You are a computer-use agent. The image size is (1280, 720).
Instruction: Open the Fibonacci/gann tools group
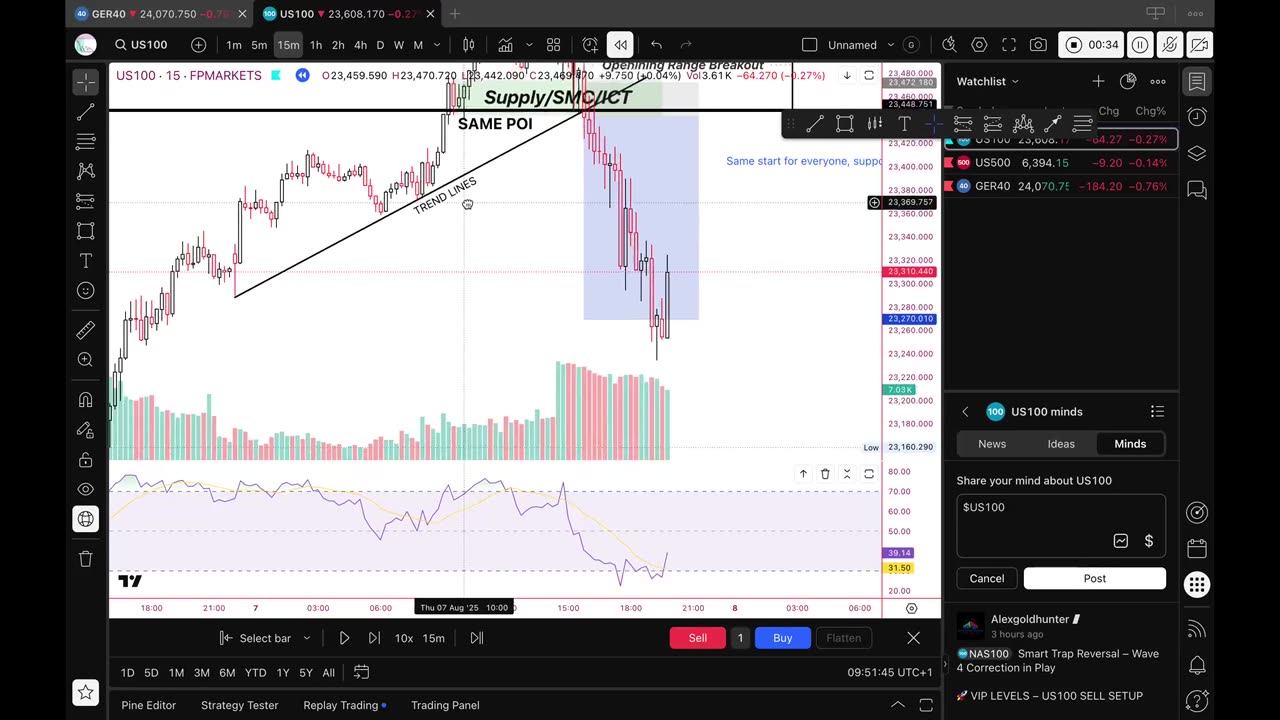tap(86, 141)
